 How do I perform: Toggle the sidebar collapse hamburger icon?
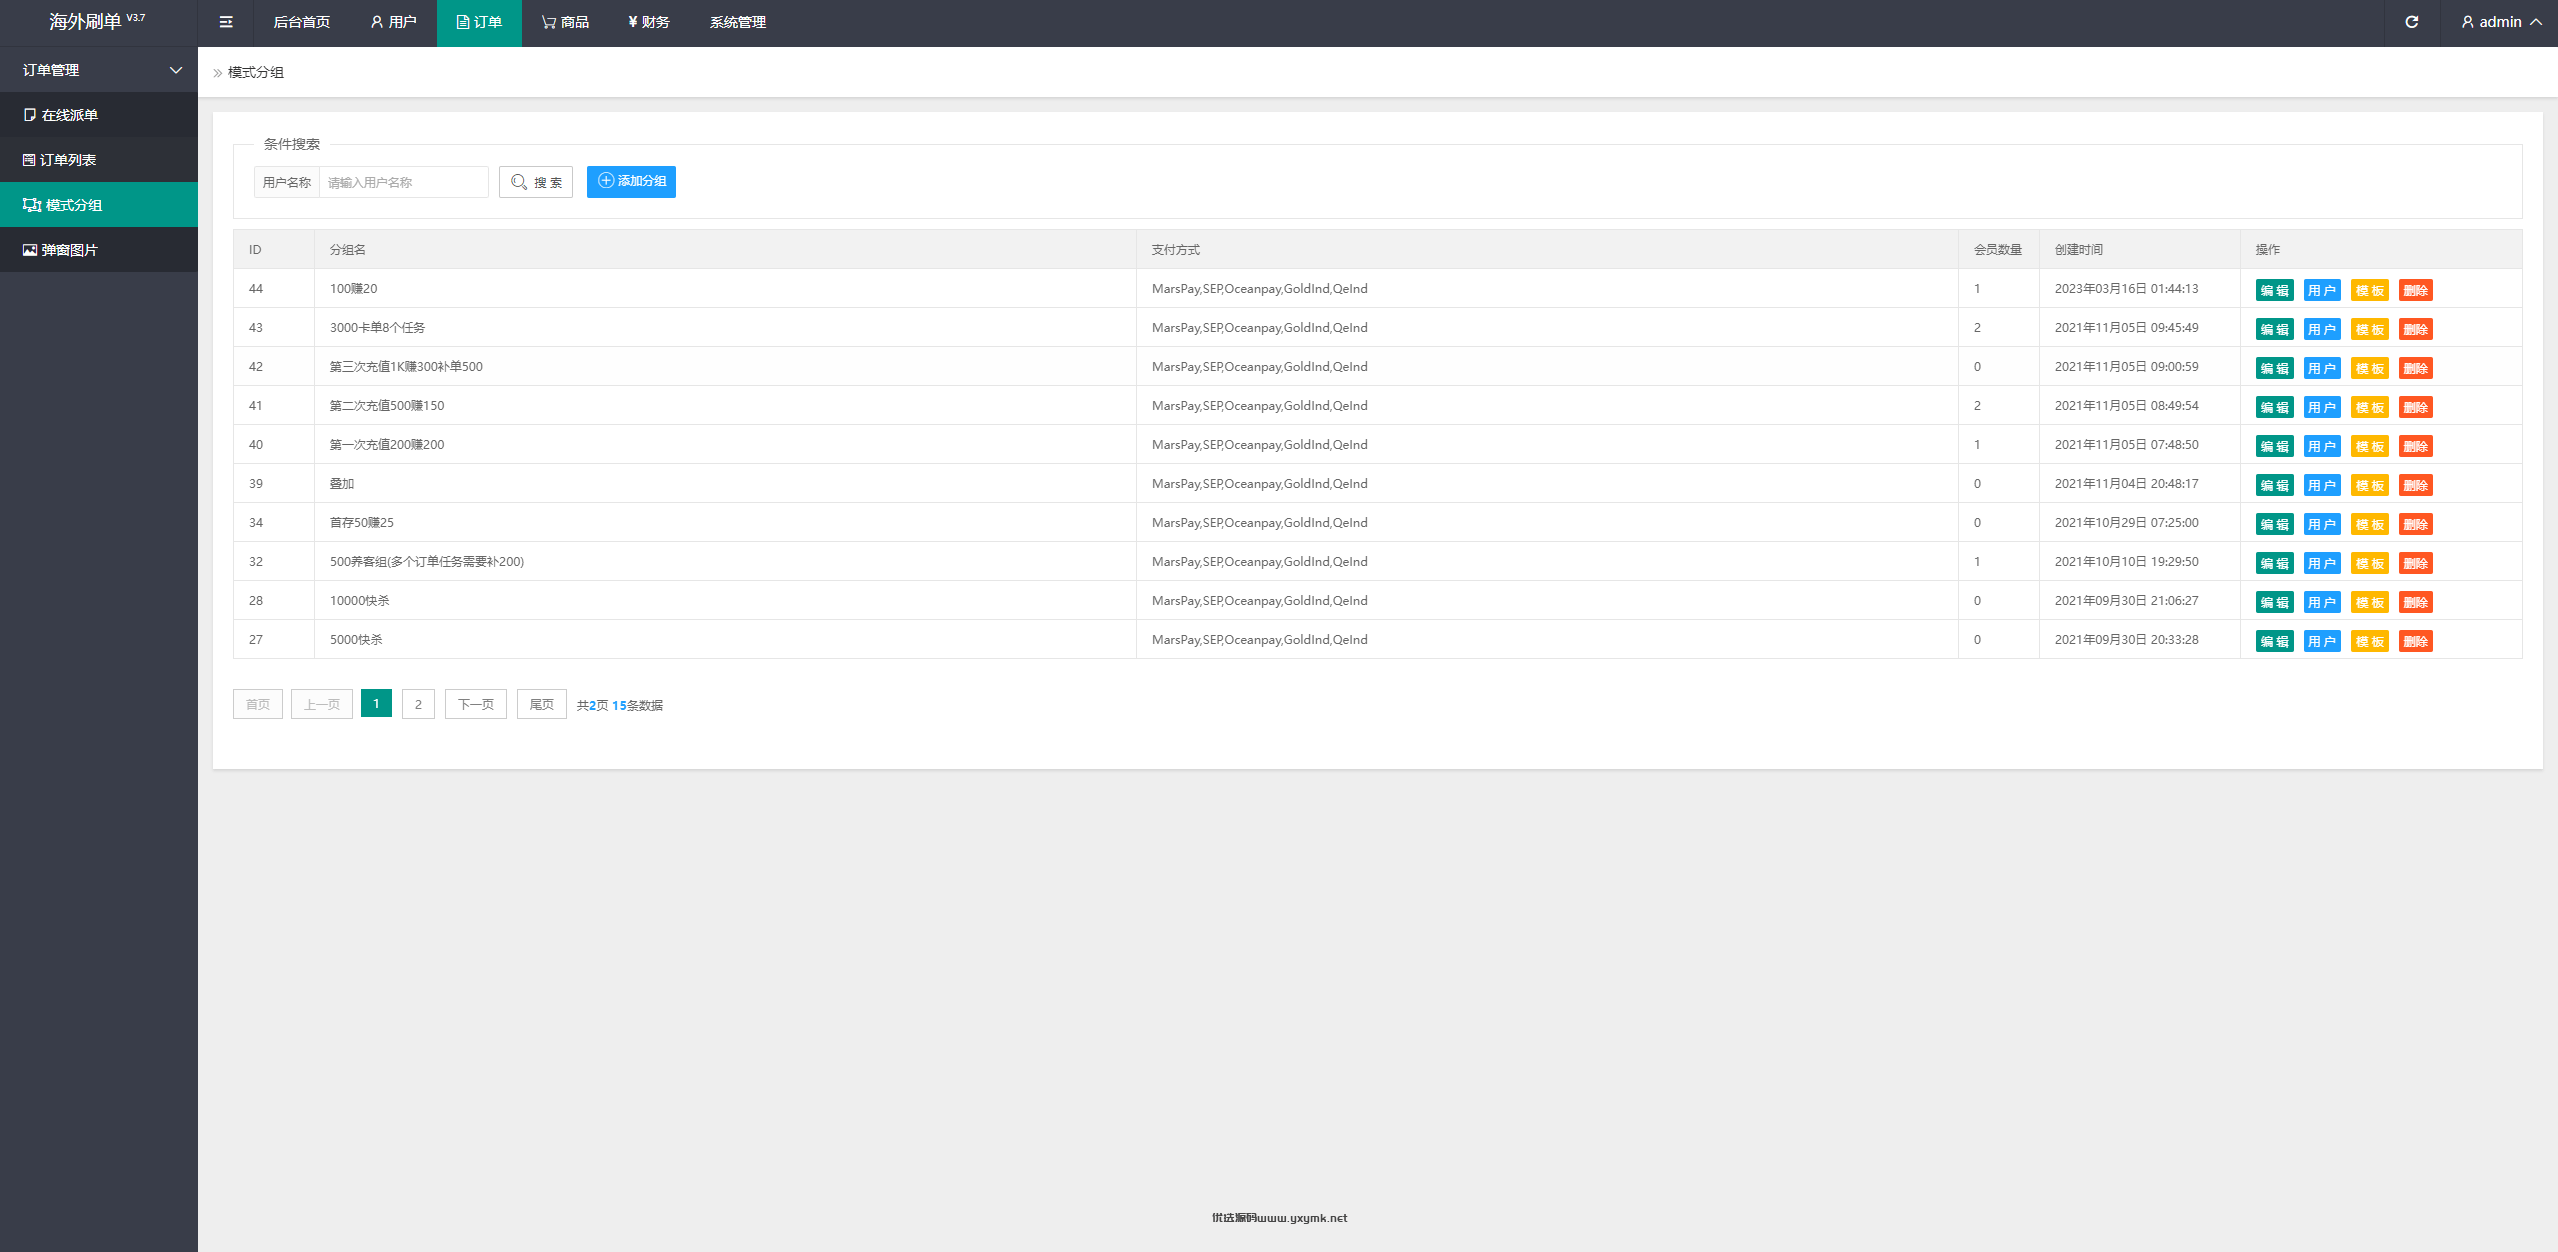coord(226,22)
